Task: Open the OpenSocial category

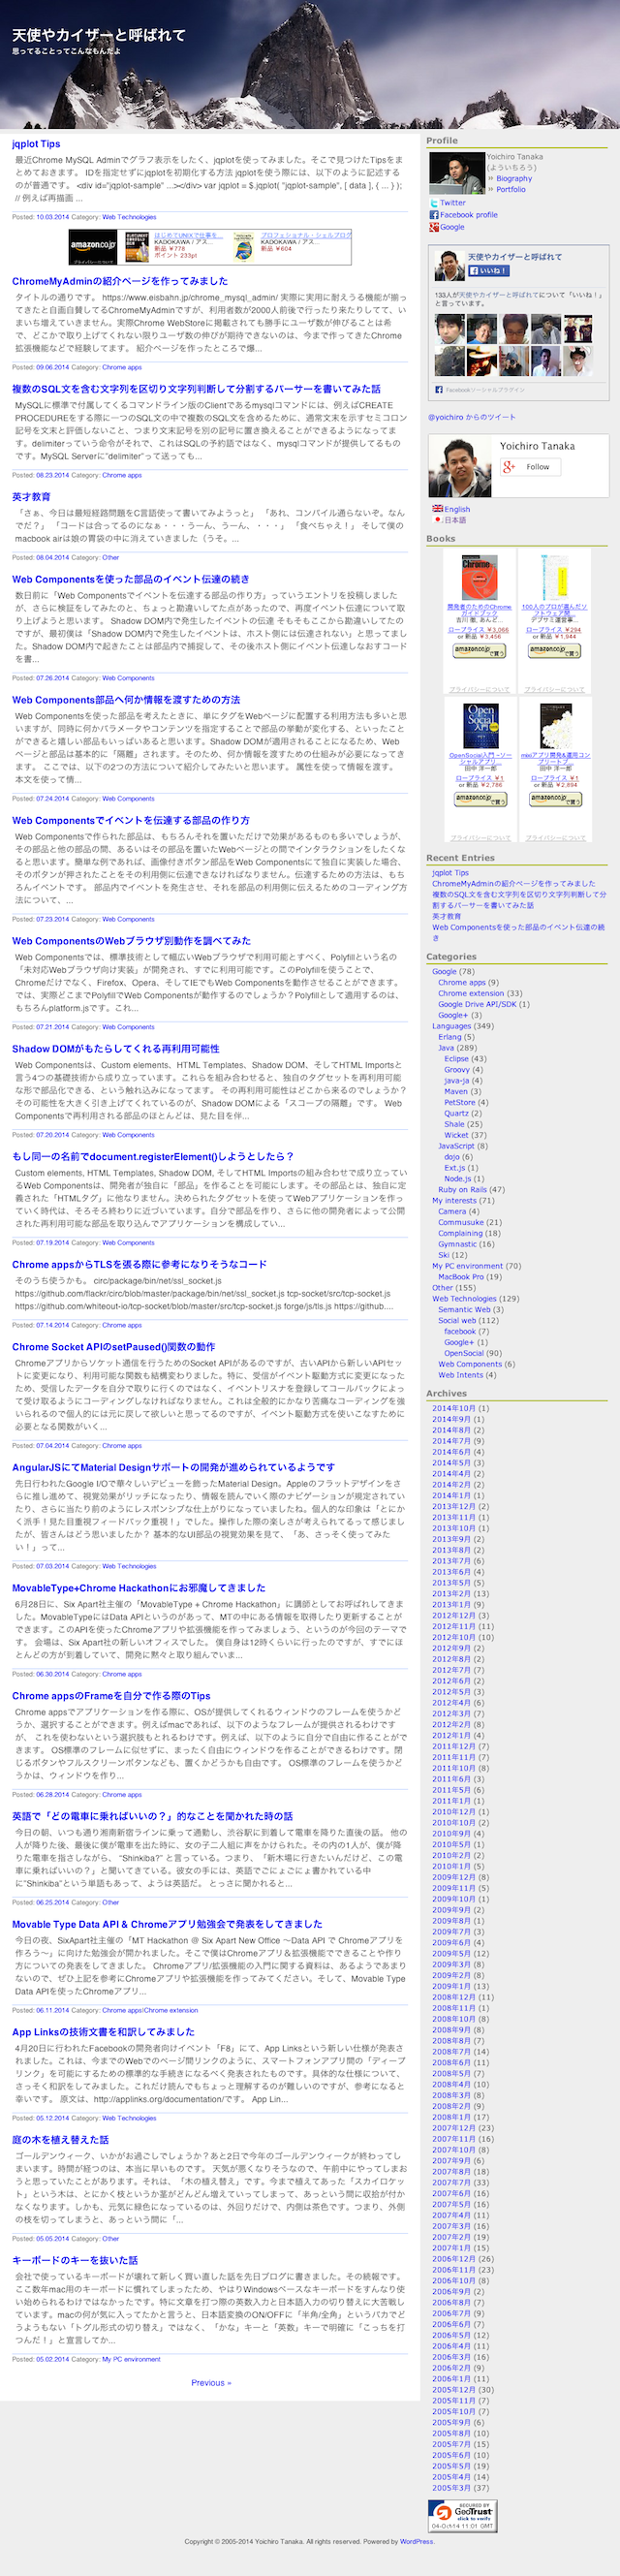Action: tap(464, 1353)
